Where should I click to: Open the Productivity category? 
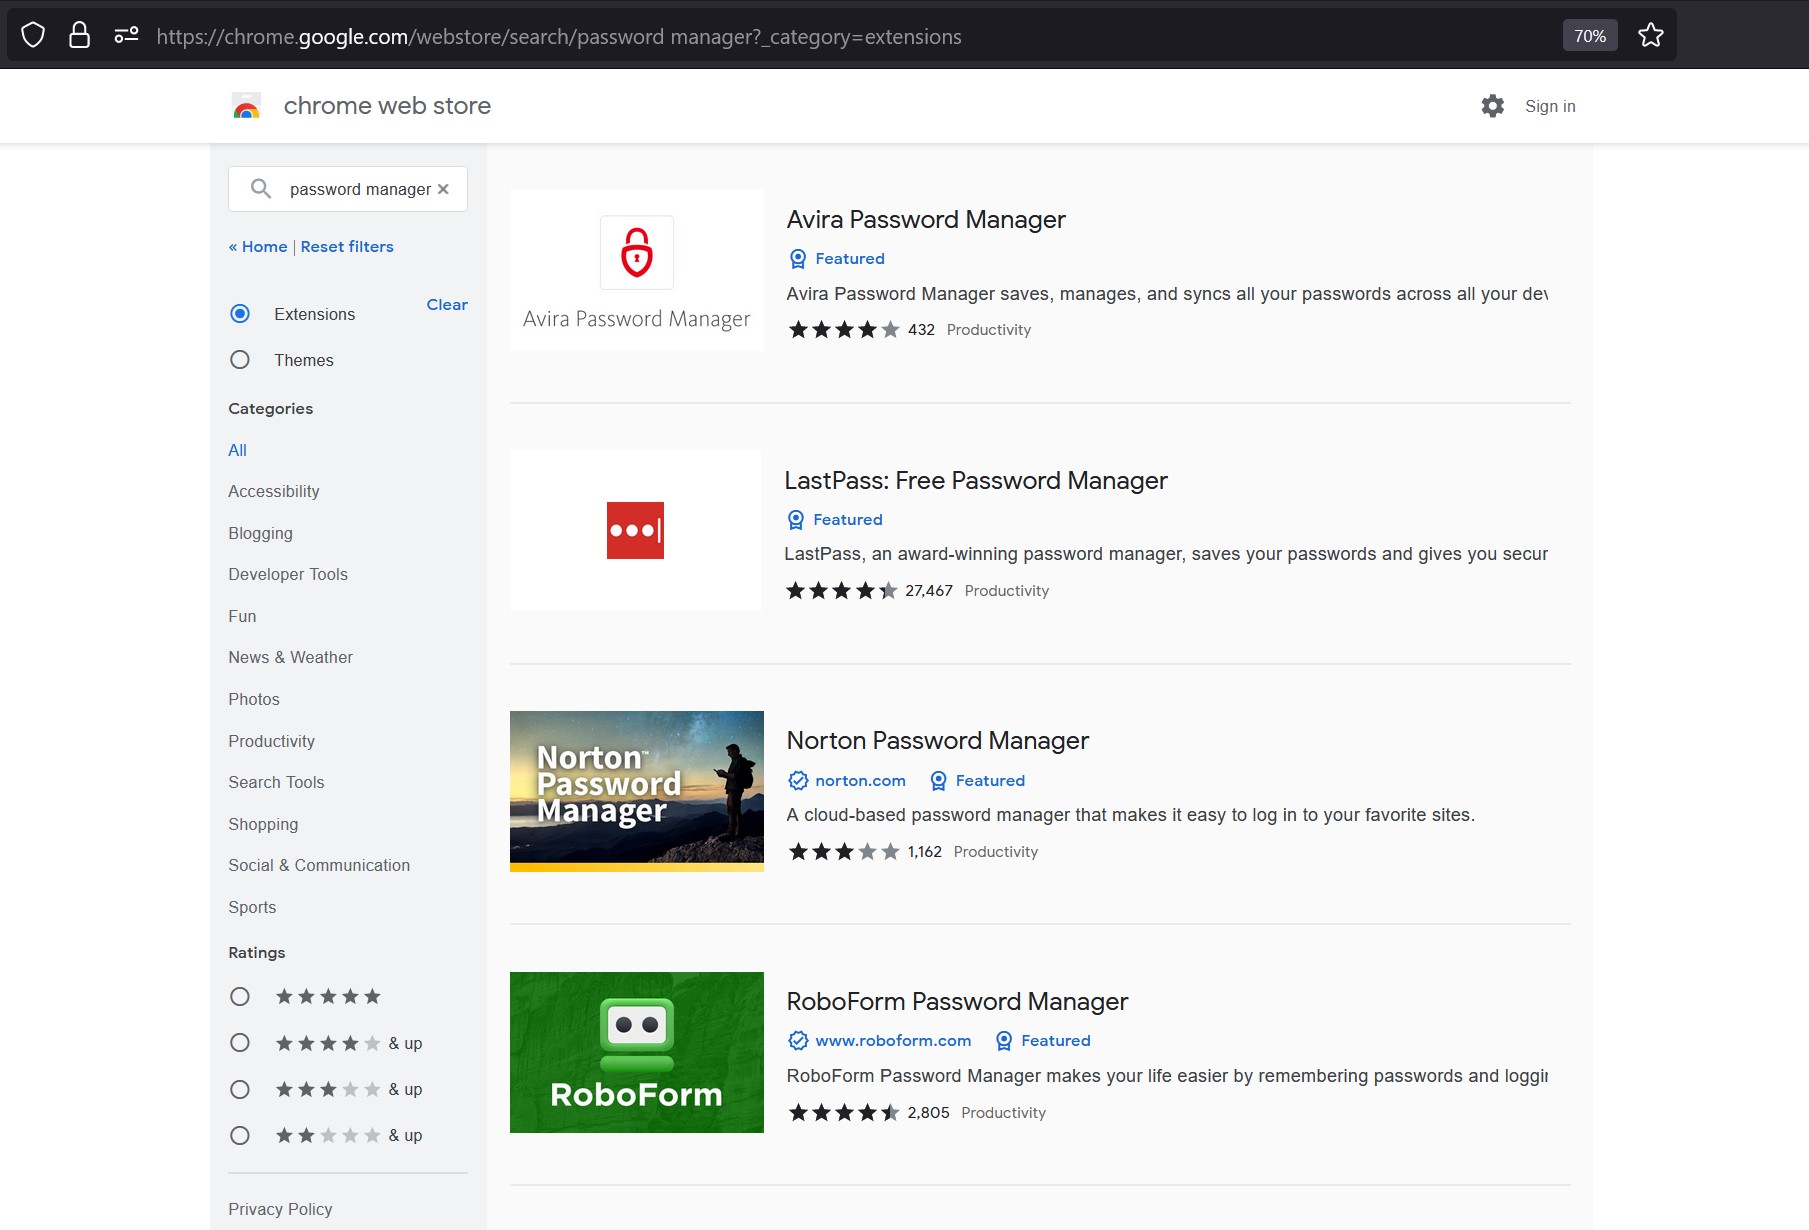pos(271,741)
